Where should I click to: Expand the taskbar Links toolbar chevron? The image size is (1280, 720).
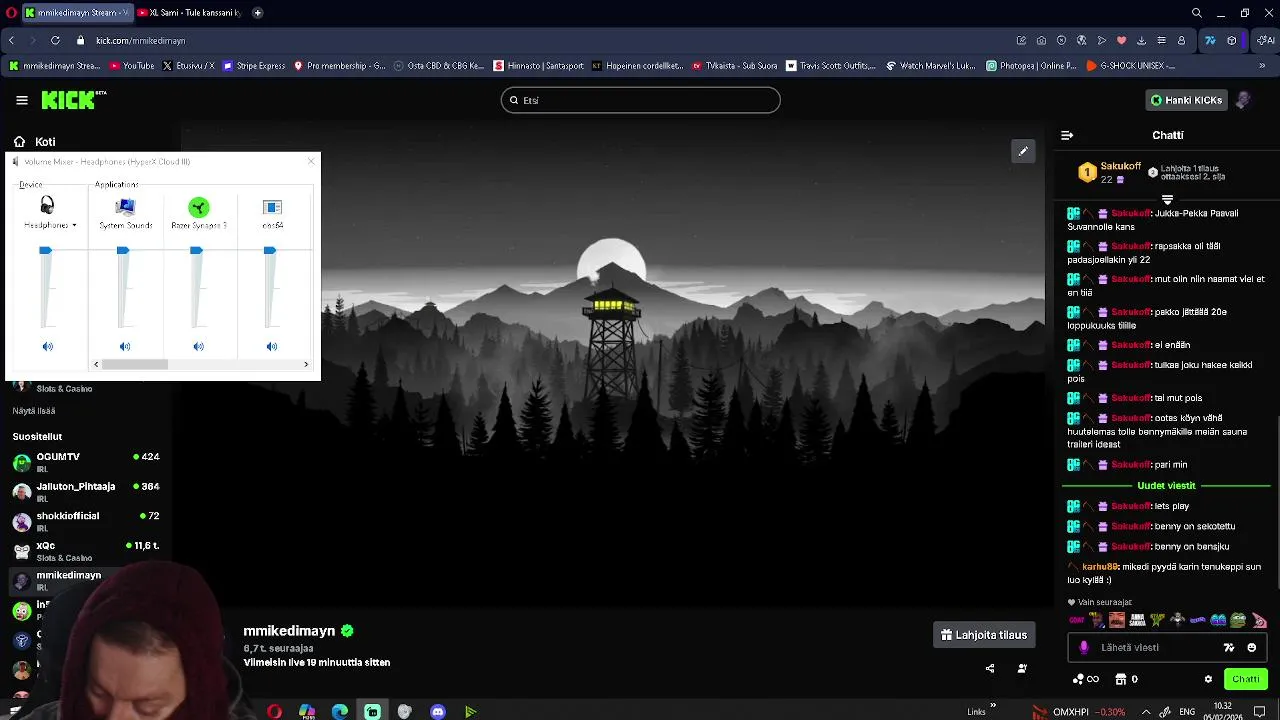click(x=992, y=707)
